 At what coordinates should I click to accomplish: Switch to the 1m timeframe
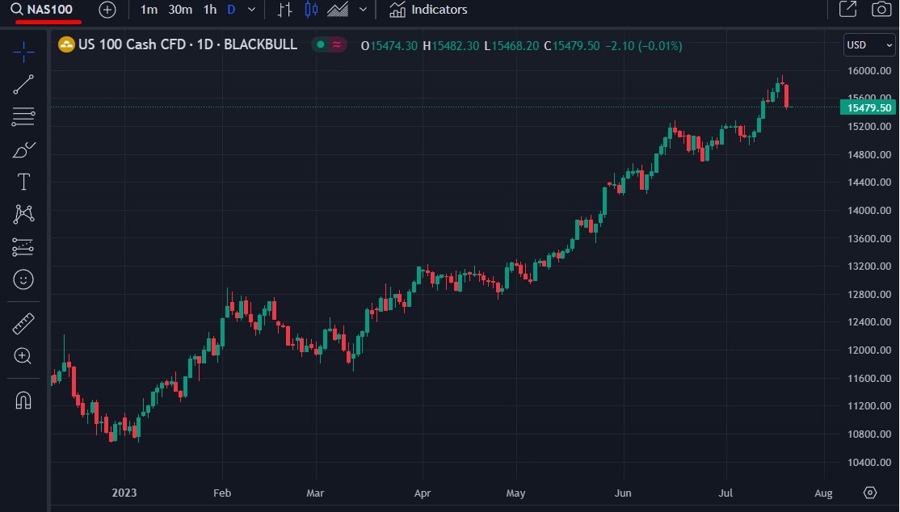click(149, 10)
